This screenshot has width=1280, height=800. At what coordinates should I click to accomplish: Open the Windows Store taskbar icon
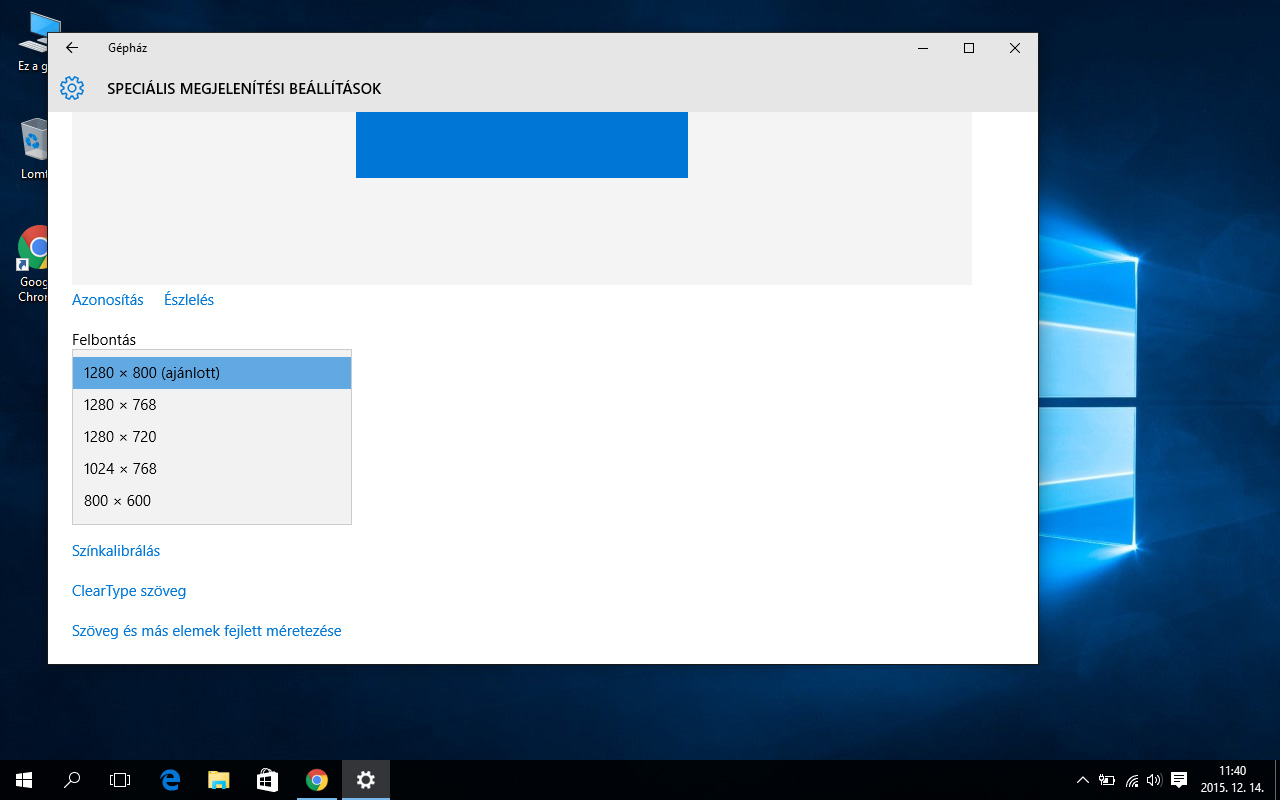tap(267, 780)
